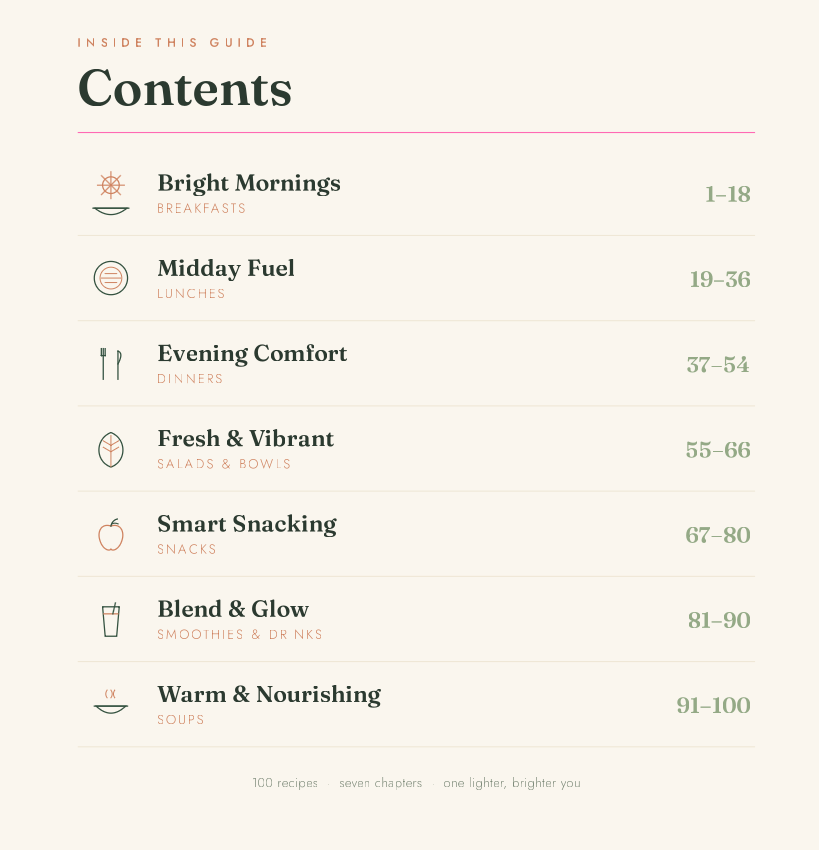
Task: Go to the Evening Comfort chapter title
Action: click(x=252, y=353)
